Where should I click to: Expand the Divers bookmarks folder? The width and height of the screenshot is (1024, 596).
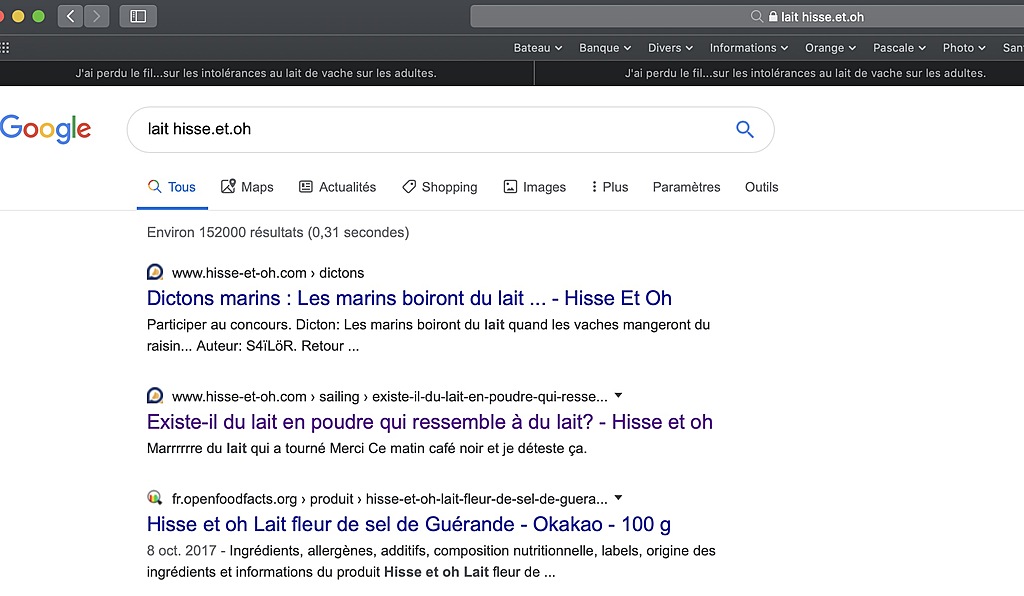click(670, 48)
